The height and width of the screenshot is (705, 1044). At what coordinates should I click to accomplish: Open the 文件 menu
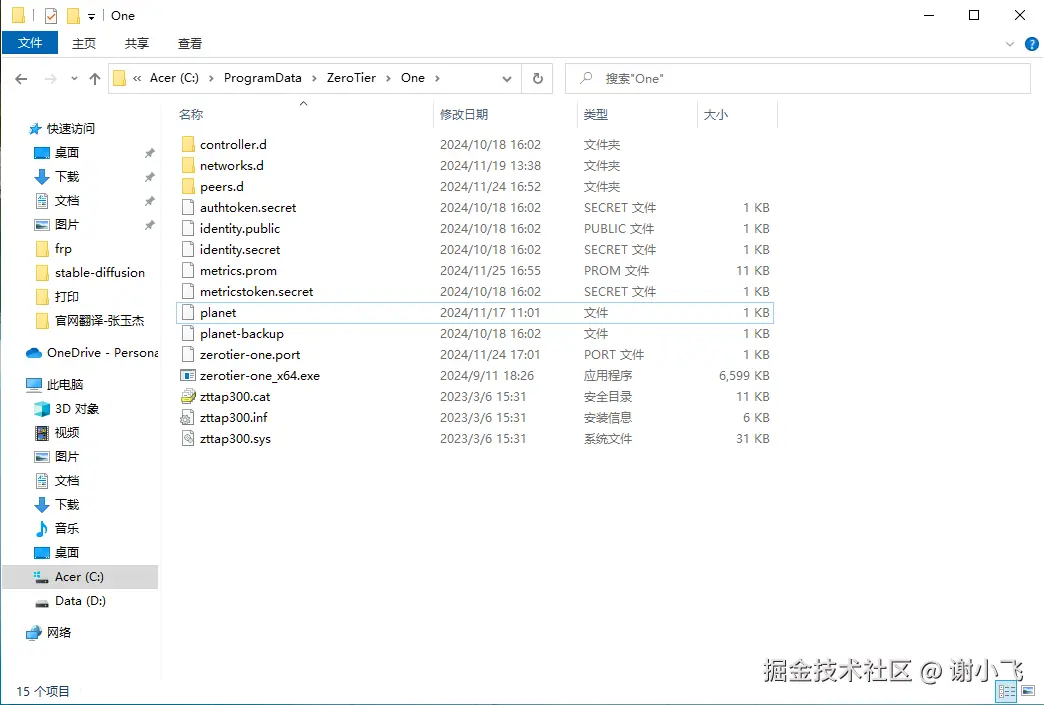[x=31, y=43]
